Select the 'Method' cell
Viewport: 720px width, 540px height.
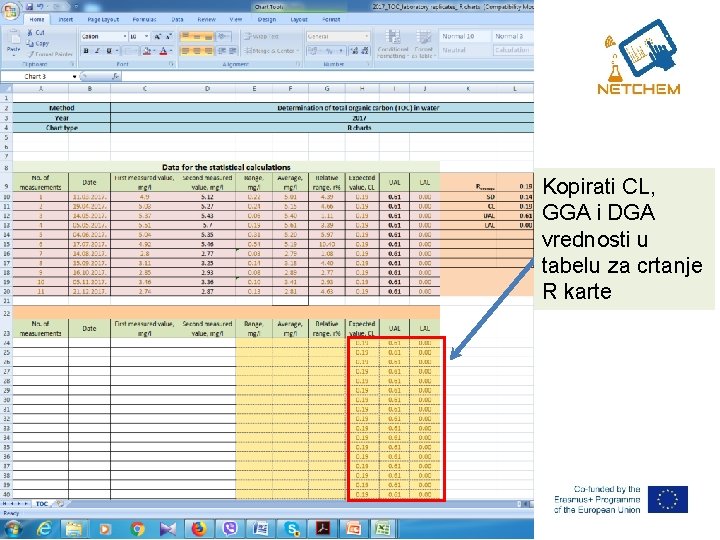coord(62,108)
